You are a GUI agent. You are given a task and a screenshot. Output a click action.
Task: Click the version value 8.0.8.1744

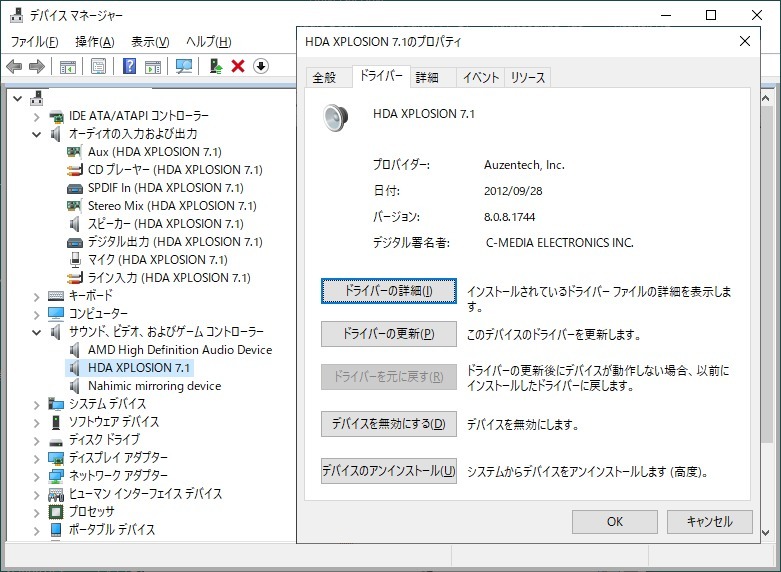point(510,217)
